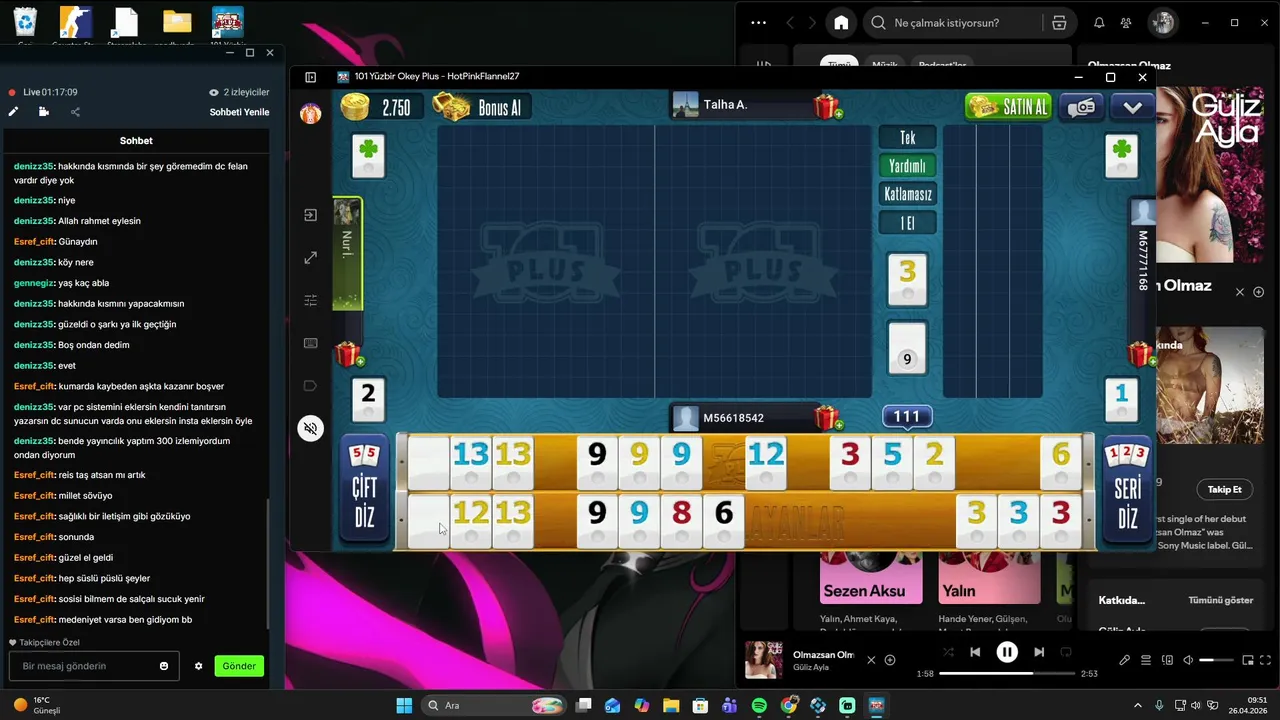The height and width of the screenshot is (720, 1280).
Task: Click Tümünü göster link in Spotify
Action: (1220, 600)
